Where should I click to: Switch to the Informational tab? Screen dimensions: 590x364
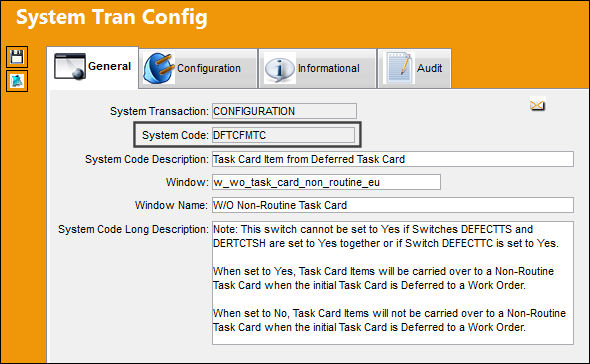coord(317,69)
